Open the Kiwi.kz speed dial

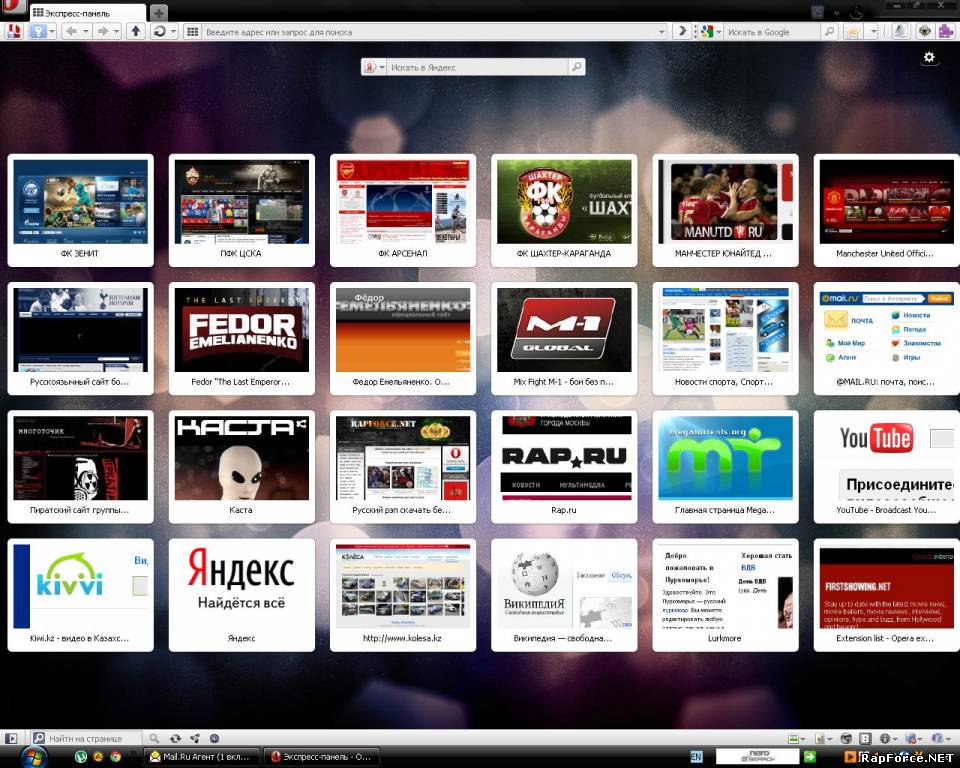click(x=80, y=595)
